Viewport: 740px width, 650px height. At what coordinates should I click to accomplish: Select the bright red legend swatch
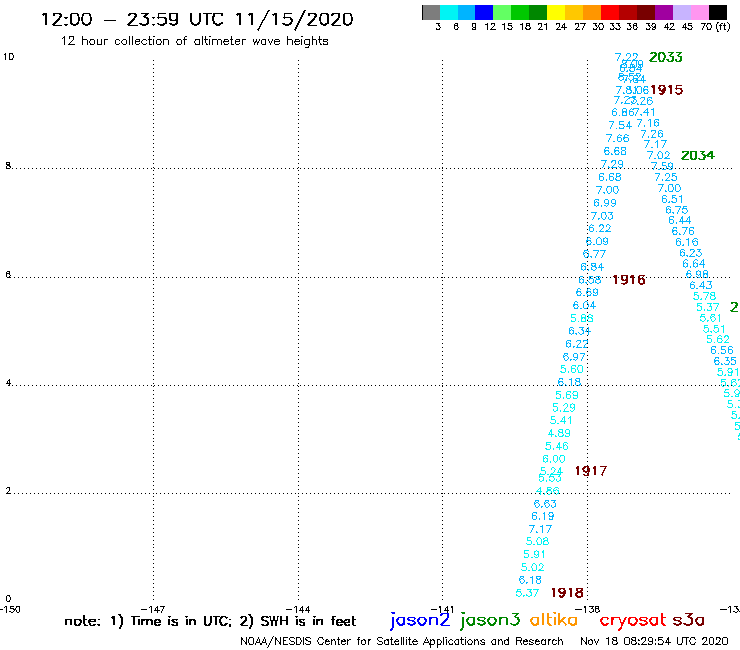(x=610, y=12)
